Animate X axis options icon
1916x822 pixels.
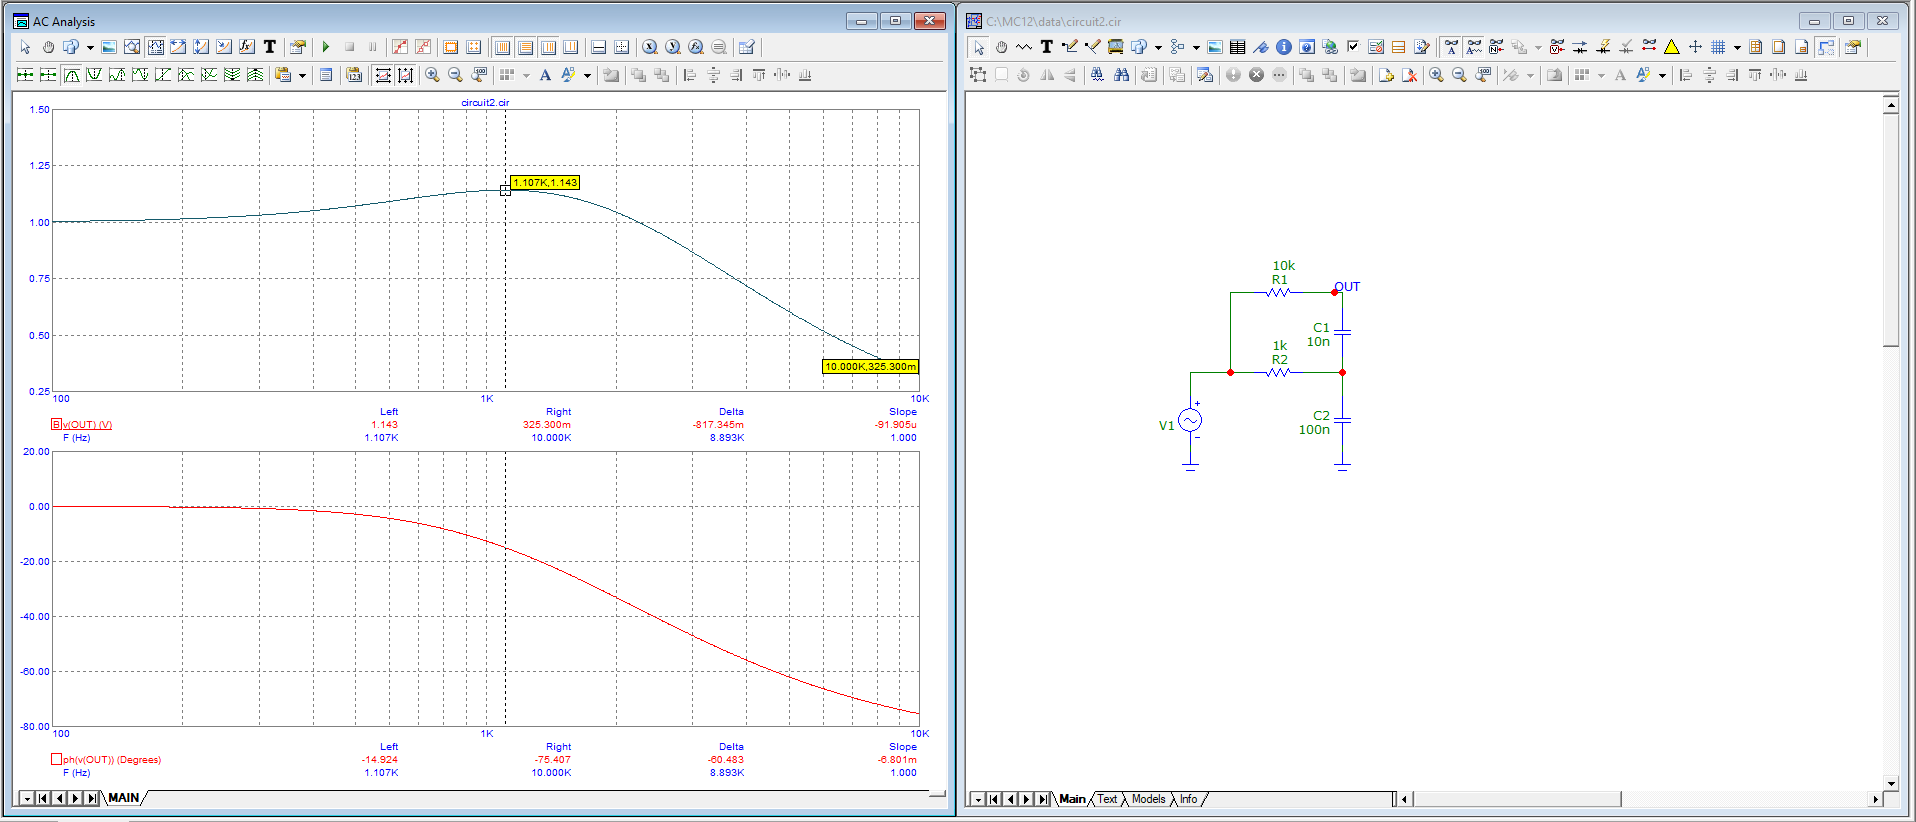tap(649, 47)
